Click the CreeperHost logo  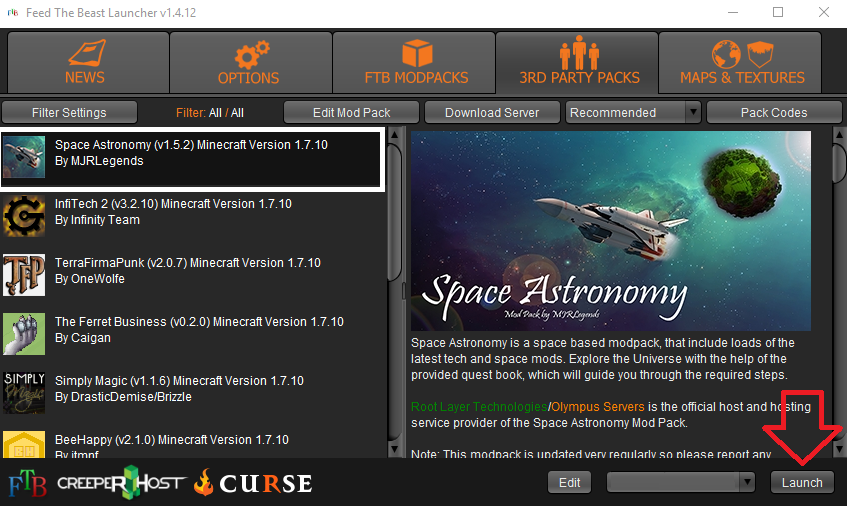pyautogui.click(x=122, y=482)
